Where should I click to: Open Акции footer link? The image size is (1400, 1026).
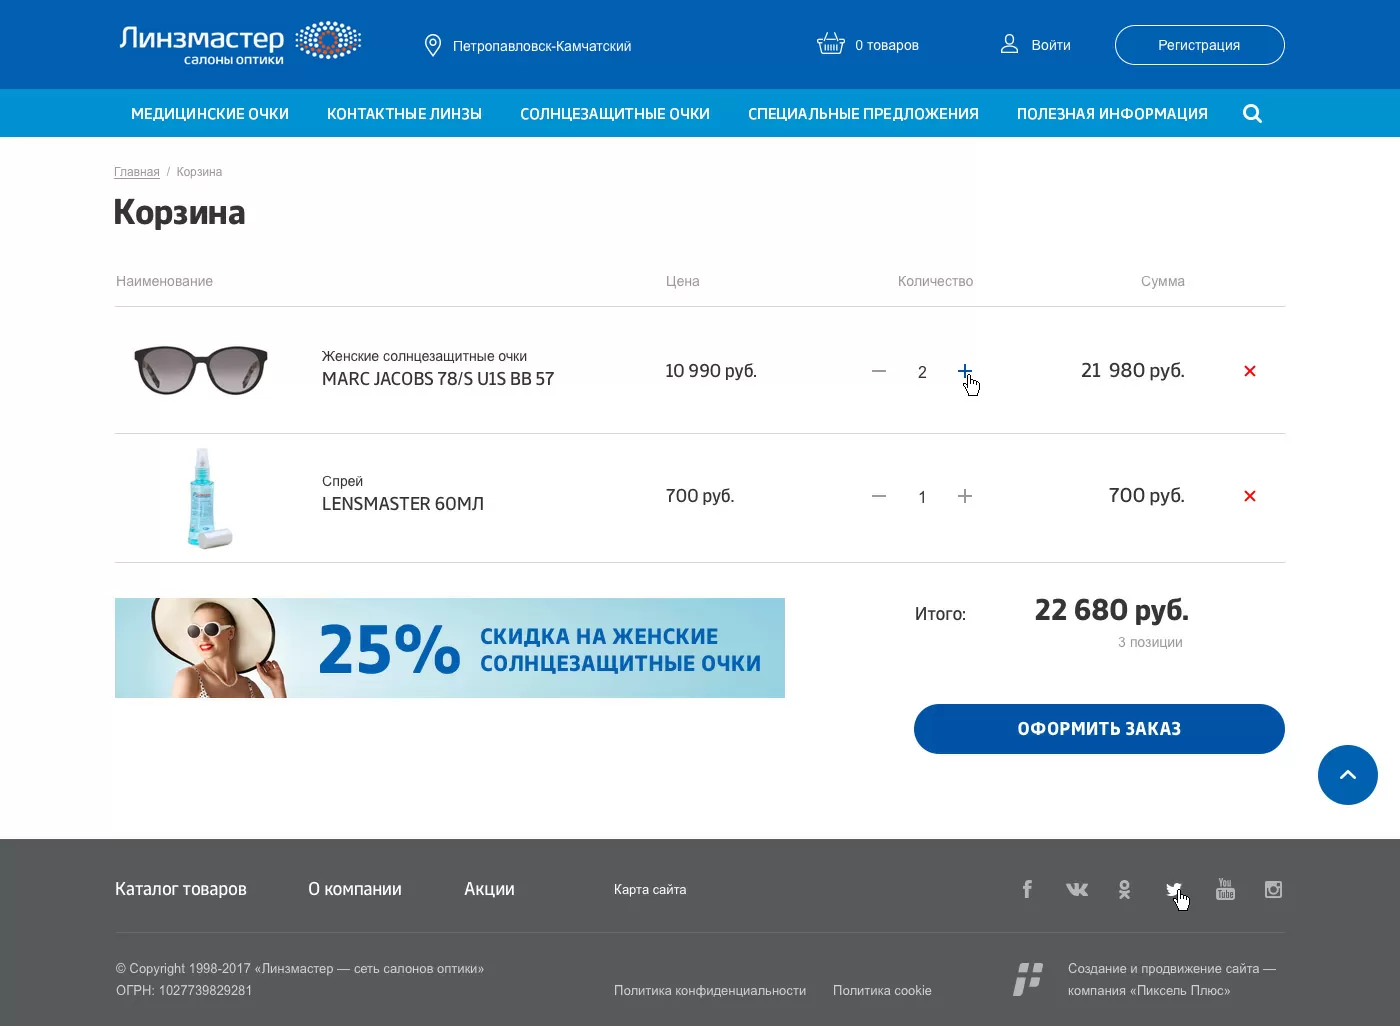(x=489, y=889)
